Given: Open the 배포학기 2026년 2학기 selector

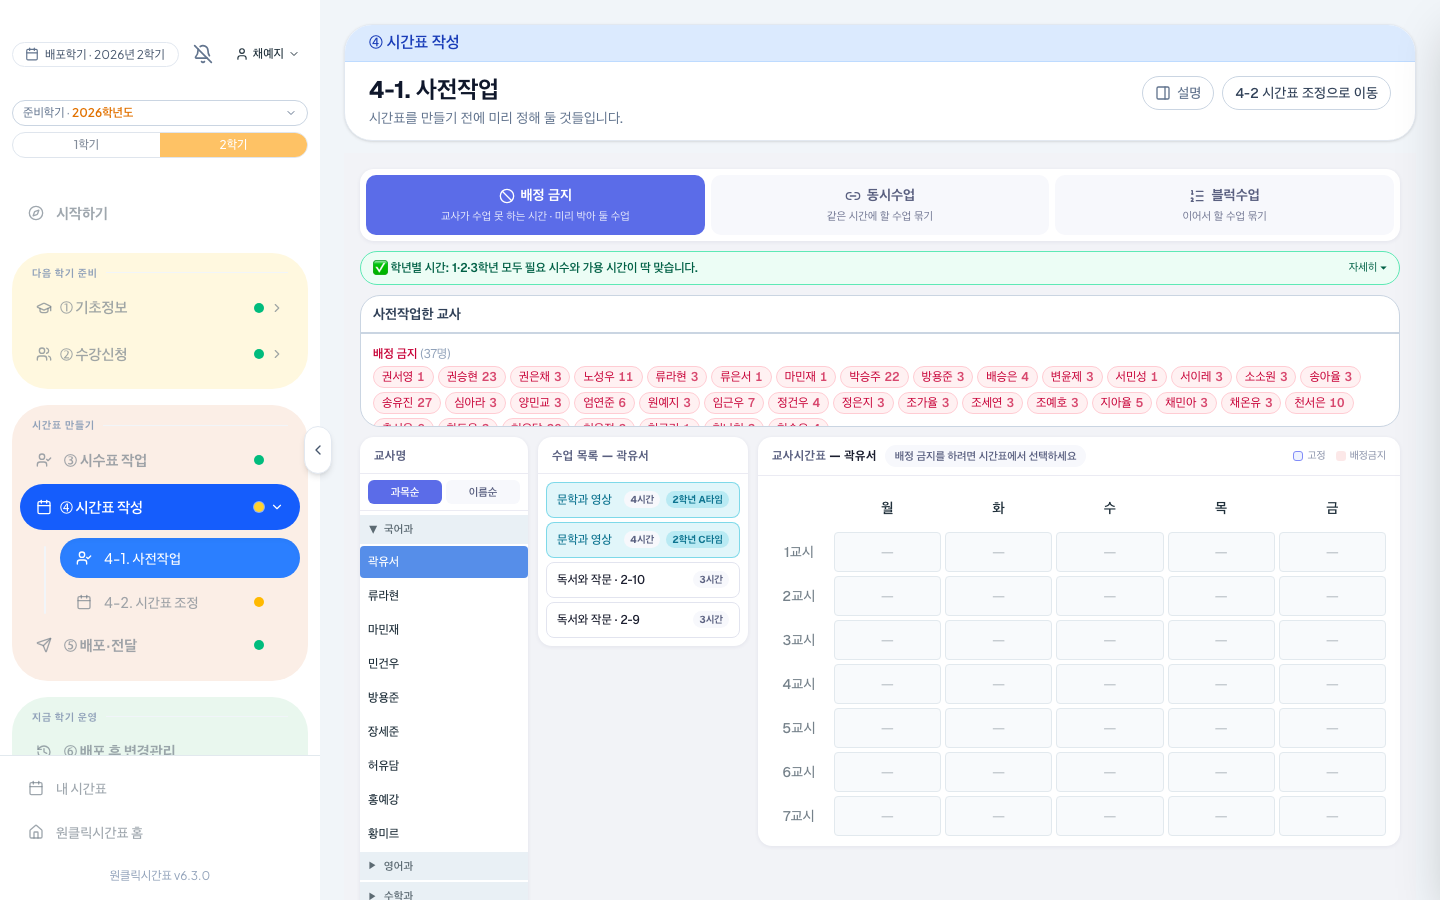Looking at the screenshot, I should pos(95,54).
